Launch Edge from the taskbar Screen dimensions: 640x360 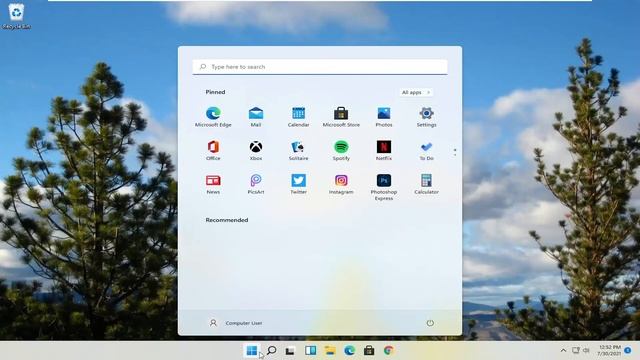349,350
